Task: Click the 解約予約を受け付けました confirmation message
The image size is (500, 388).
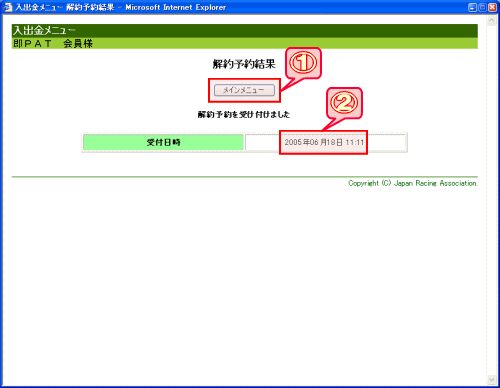Action: (244, 115)
